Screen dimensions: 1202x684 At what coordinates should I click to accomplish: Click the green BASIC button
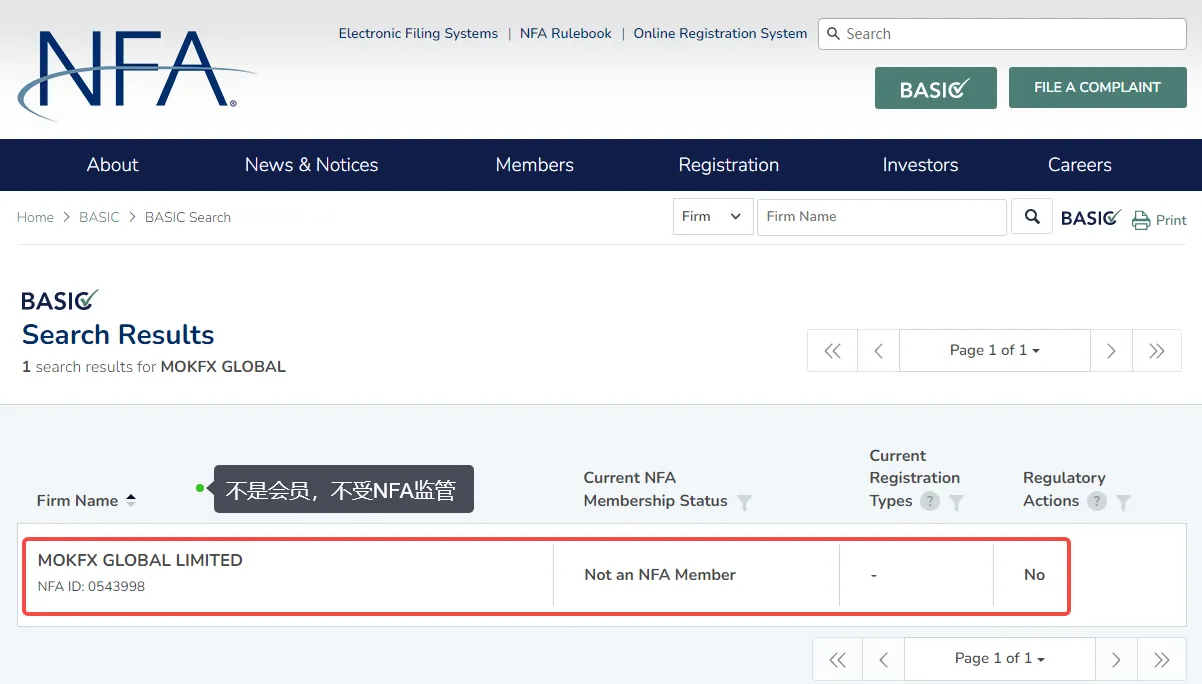936,88
